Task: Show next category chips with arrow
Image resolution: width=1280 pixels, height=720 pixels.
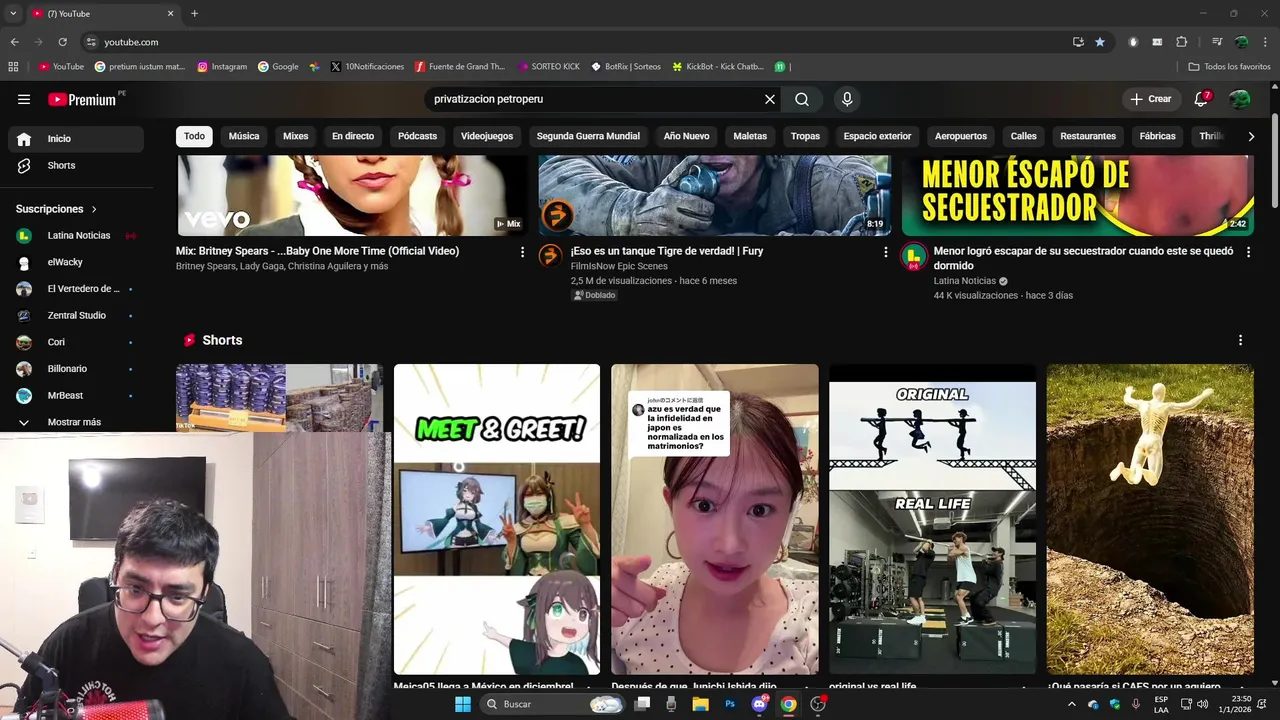Action: (1250, 136)
